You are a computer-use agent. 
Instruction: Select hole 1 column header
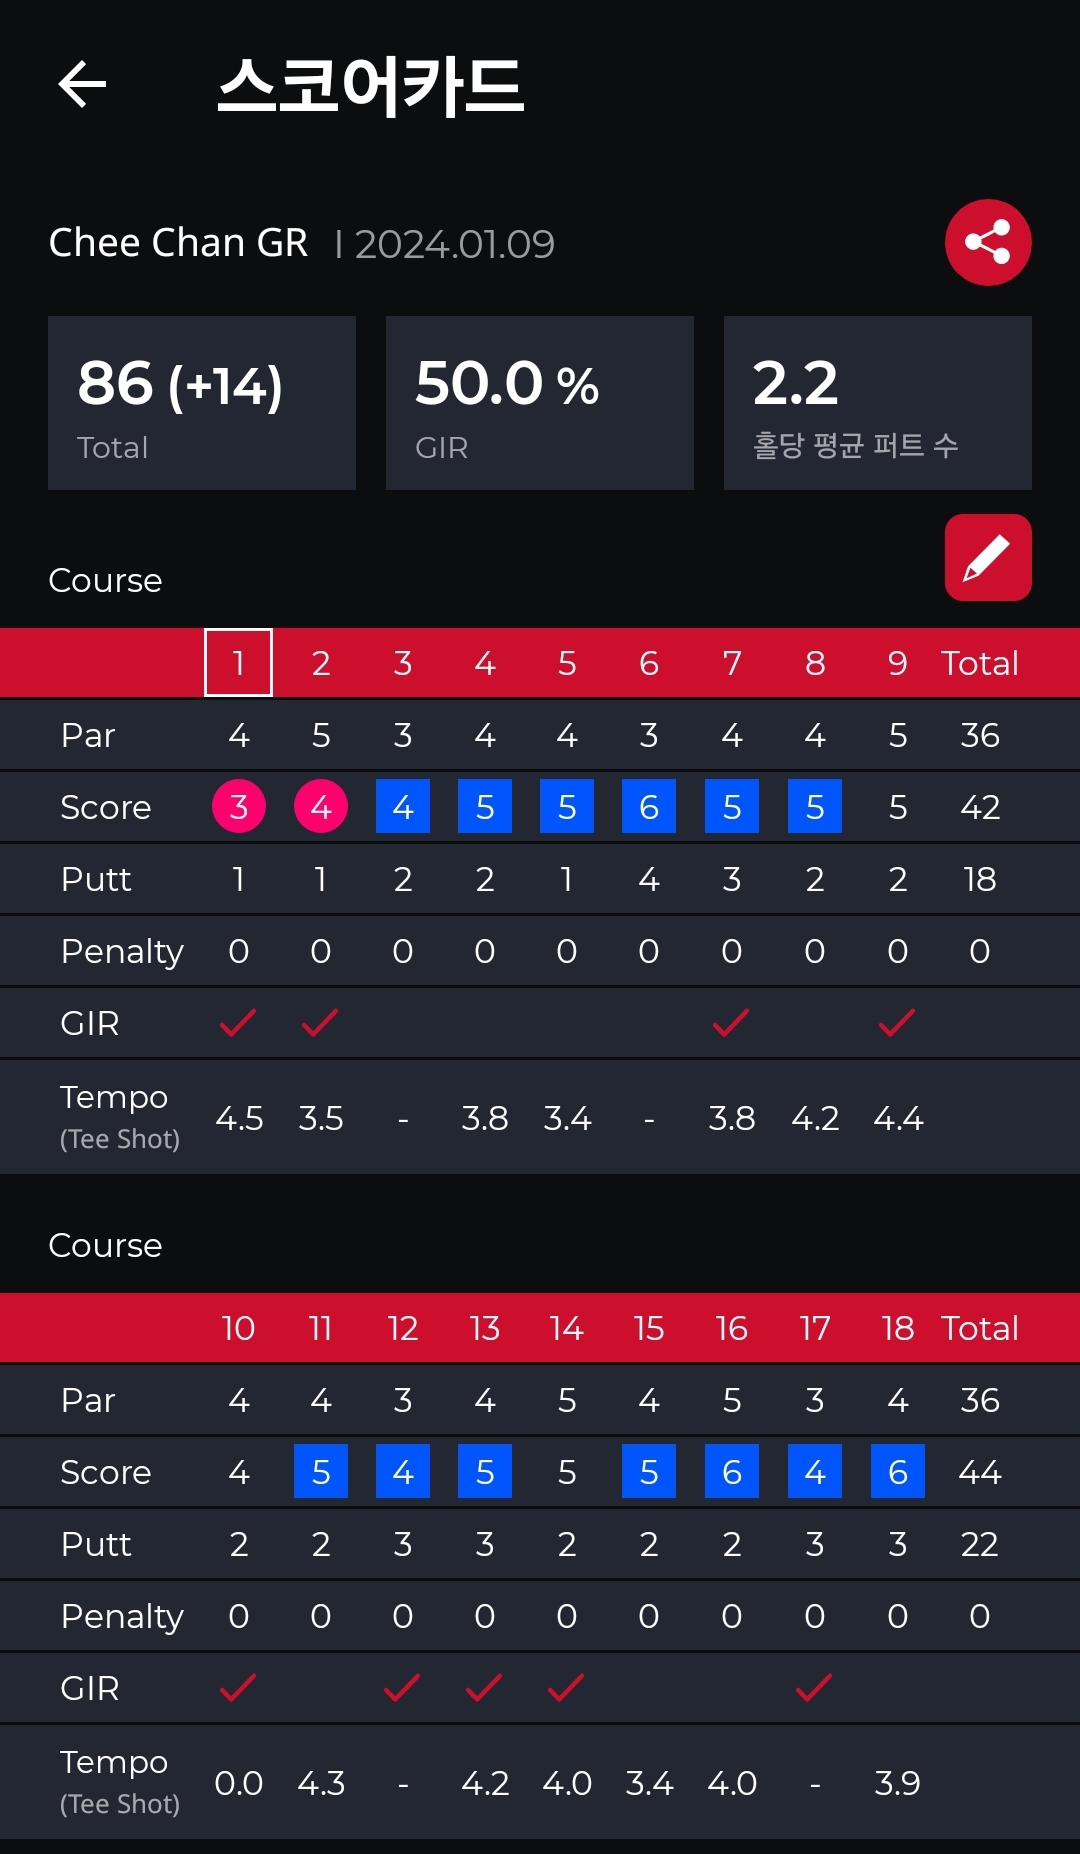(x=238, y=663)
